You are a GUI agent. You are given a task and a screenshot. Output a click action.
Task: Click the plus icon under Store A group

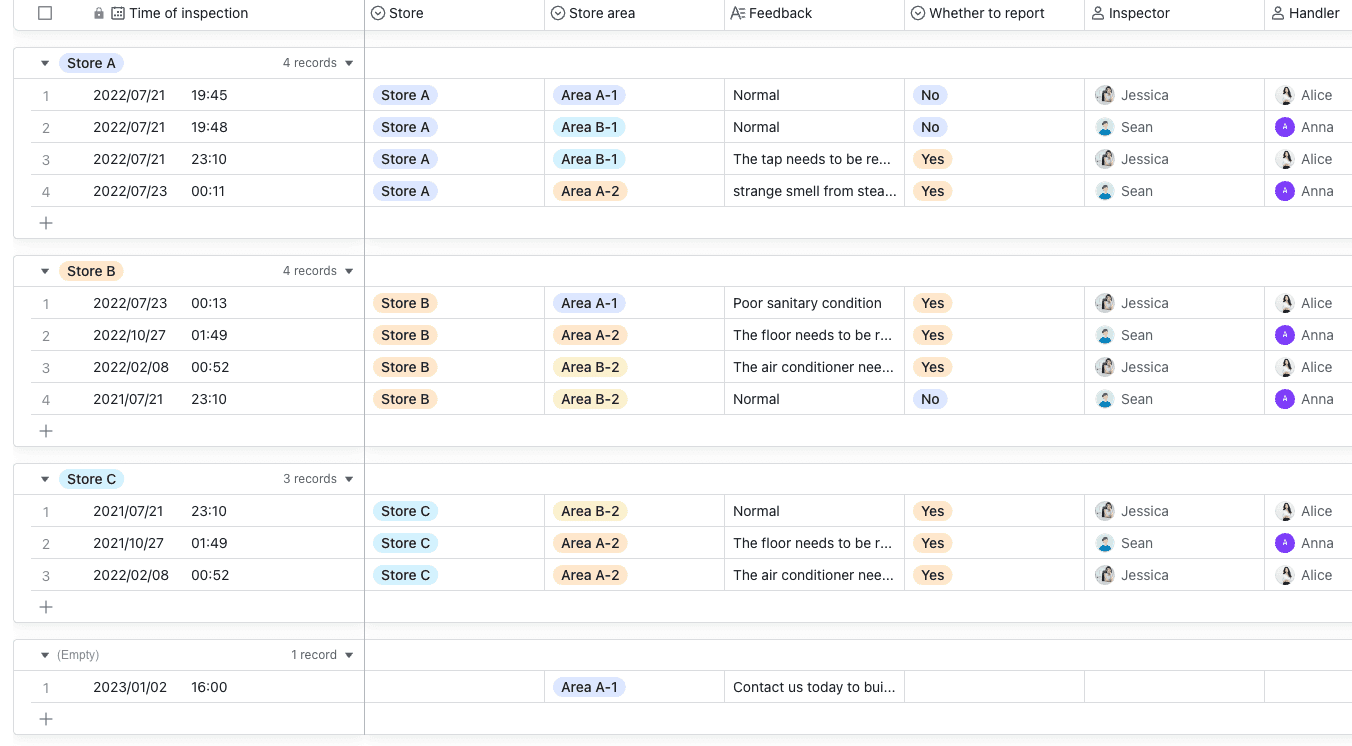coord(46,223)
